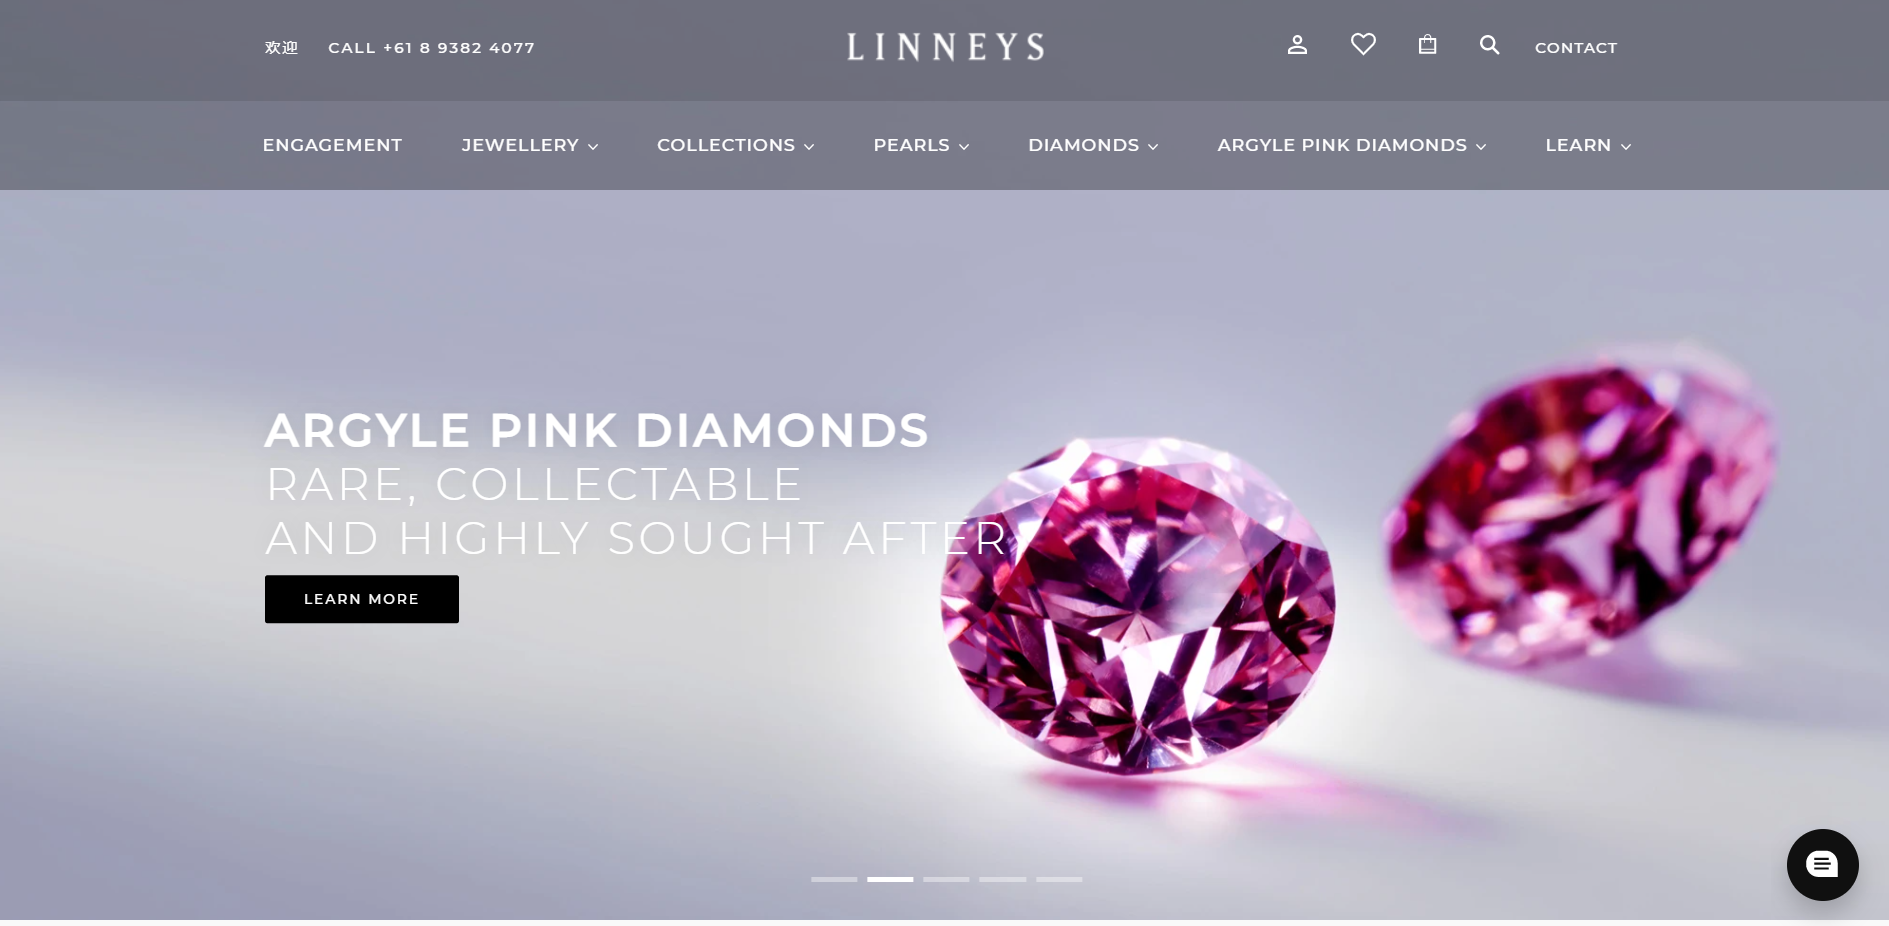Expand the Diamonds dropdown menu
This screenshot has height=926, width=1889.
click(x=1093, y=145)
